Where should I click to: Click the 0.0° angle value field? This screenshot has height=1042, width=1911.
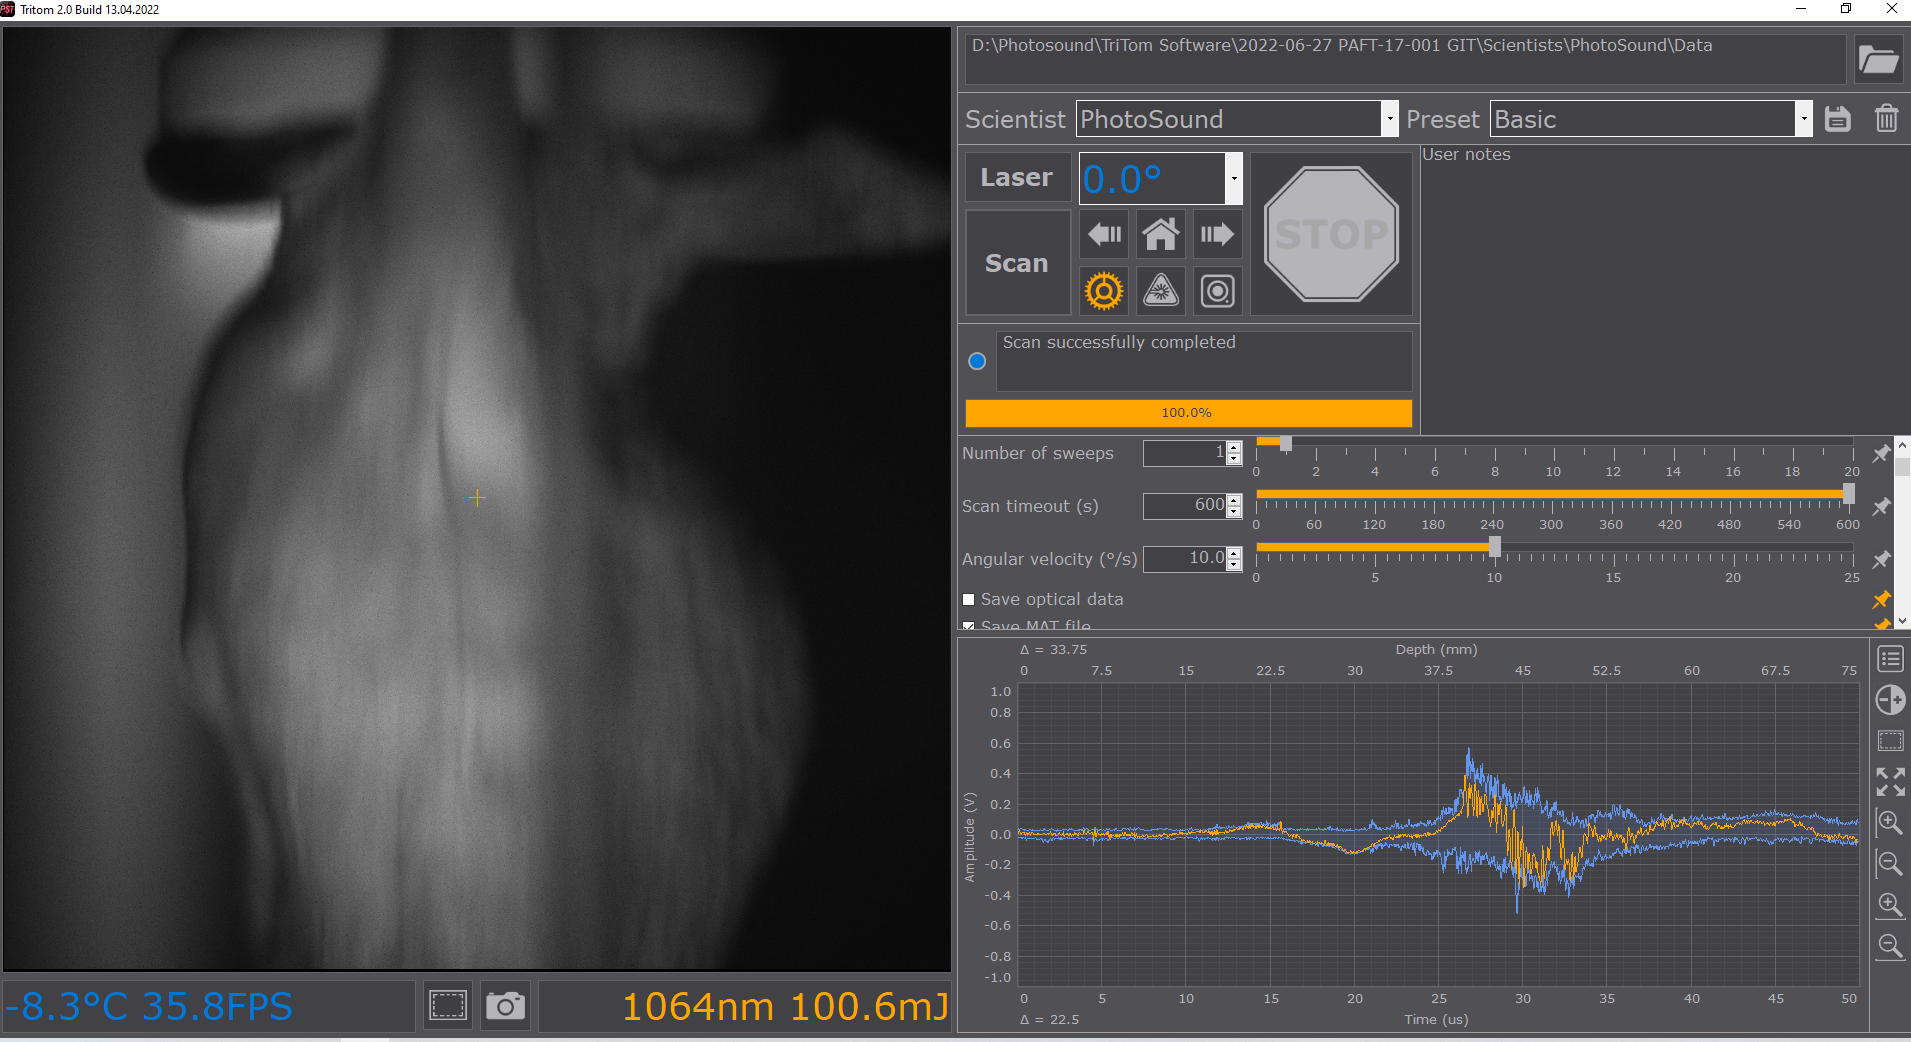(1152, 178)
